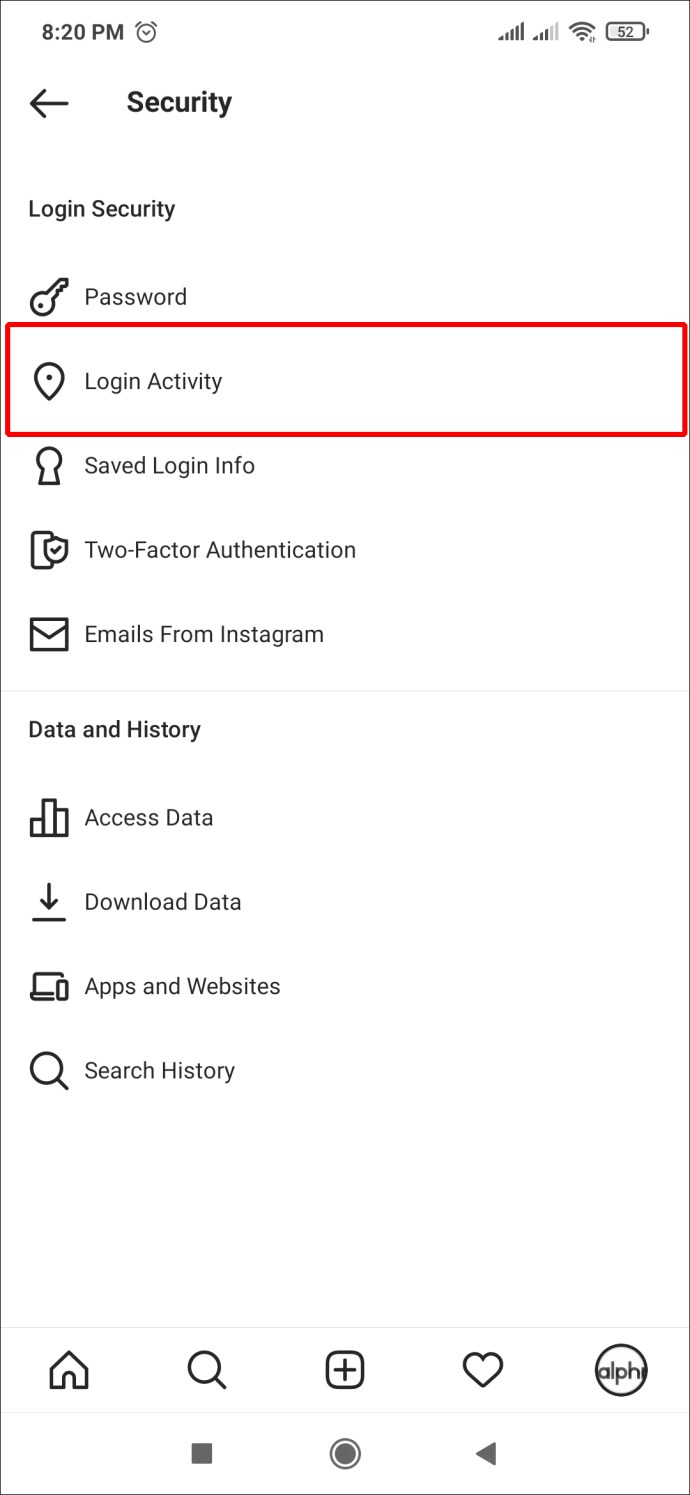Open the Password settings

coord(136,297)
